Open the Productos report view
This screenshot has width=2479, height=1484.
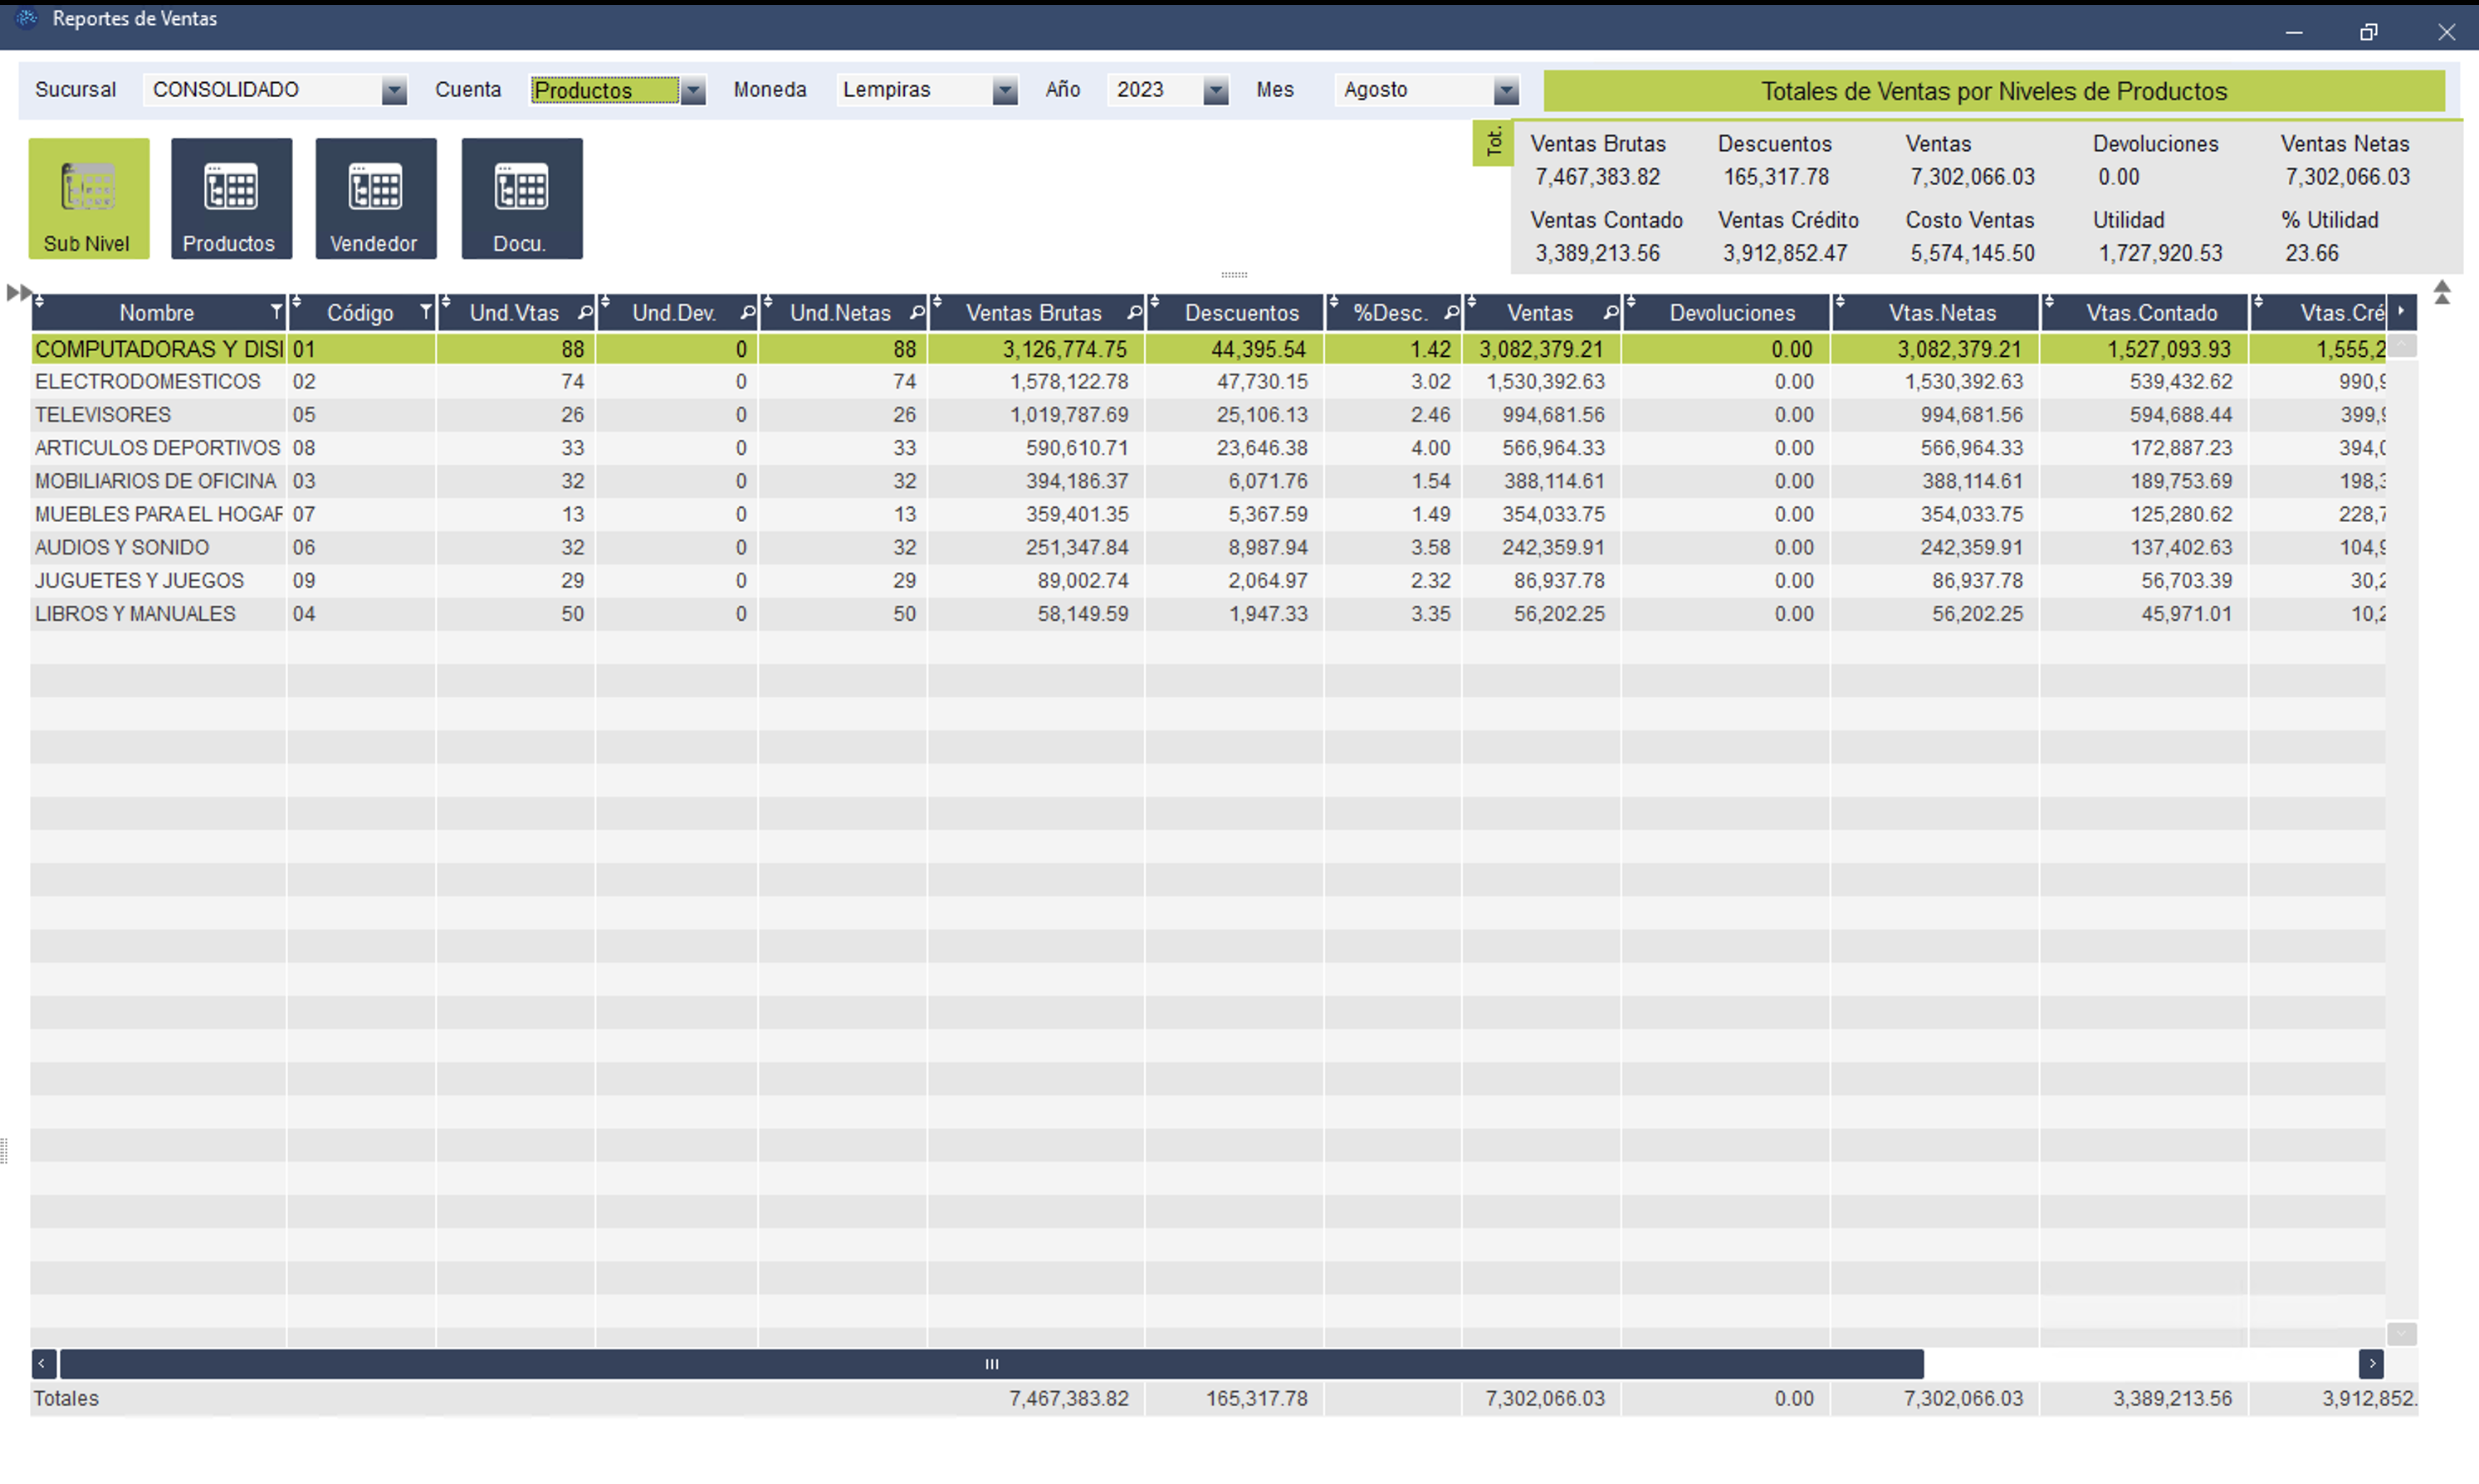coord(232,199)
